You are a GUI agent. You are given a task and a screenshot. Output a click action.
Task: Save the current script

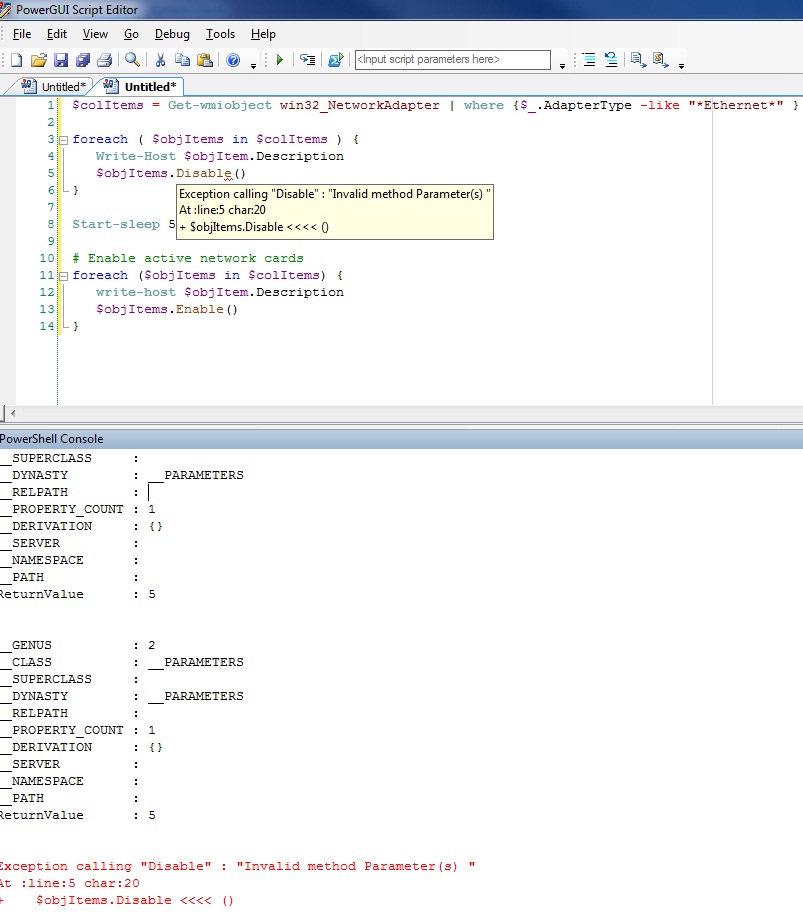61,59
